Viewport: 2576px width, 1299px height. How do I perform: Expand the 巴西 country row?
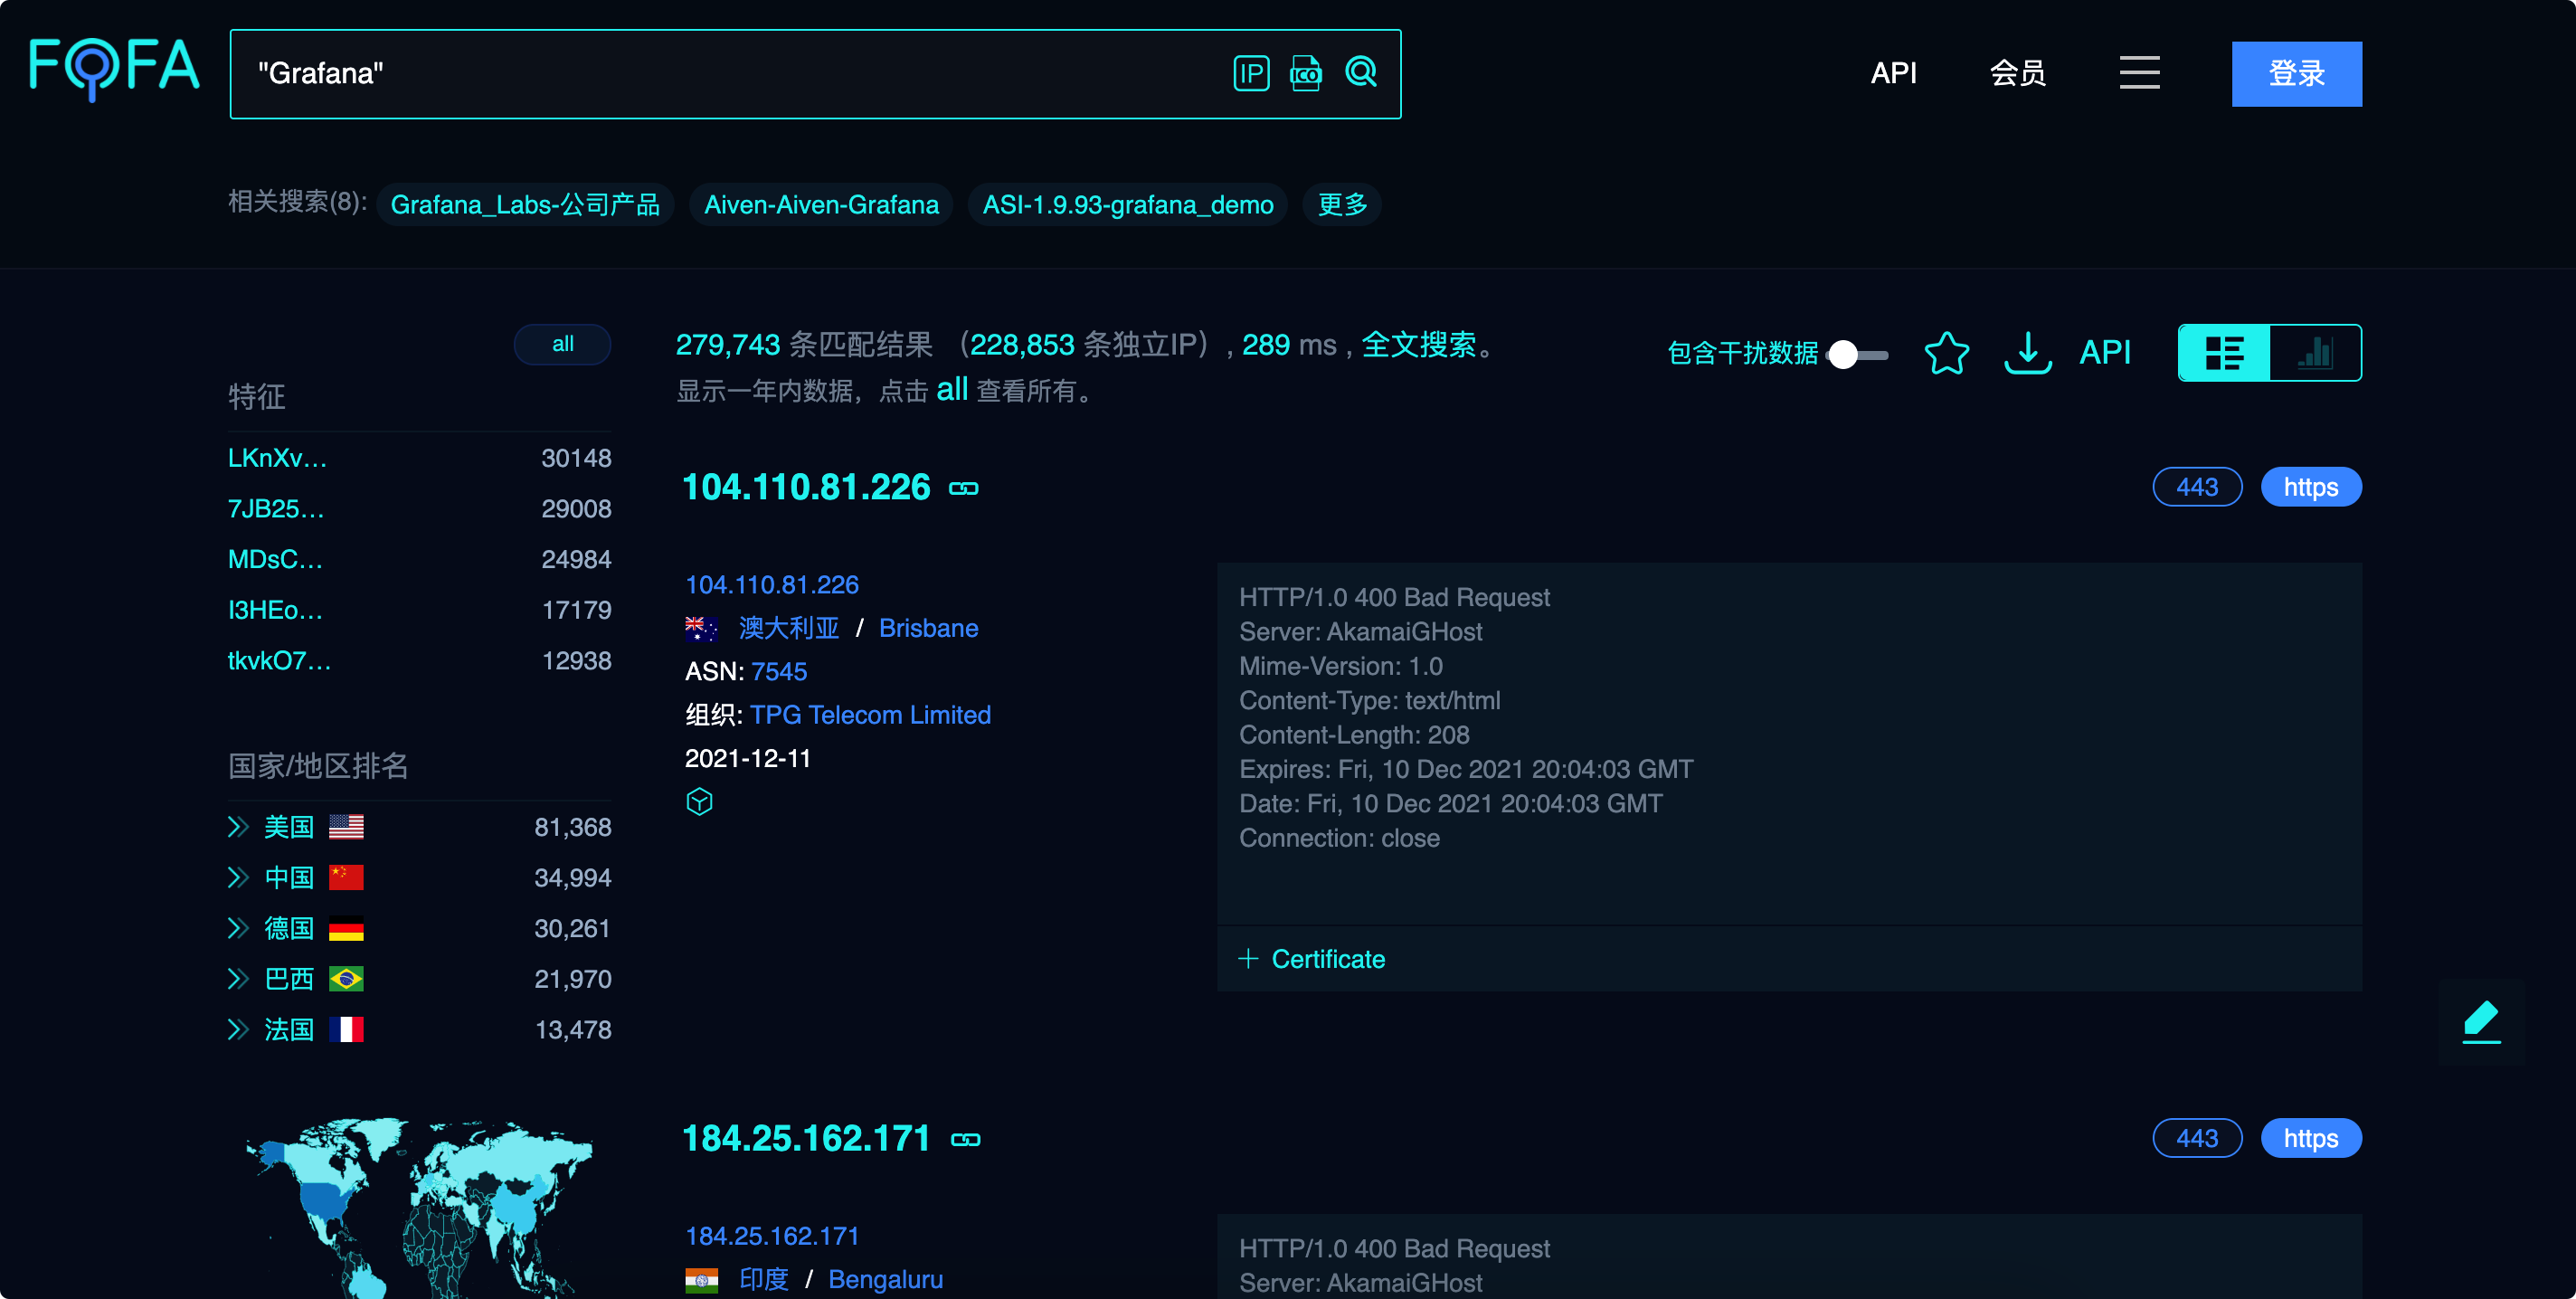[237, 978]
